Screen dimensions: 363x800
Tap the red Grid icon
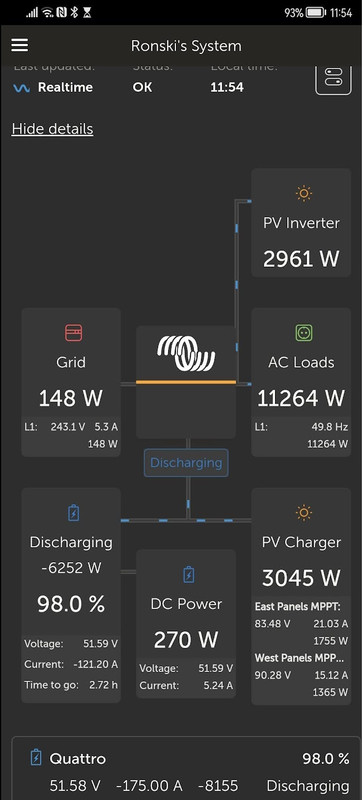click(x=74, y=333)
